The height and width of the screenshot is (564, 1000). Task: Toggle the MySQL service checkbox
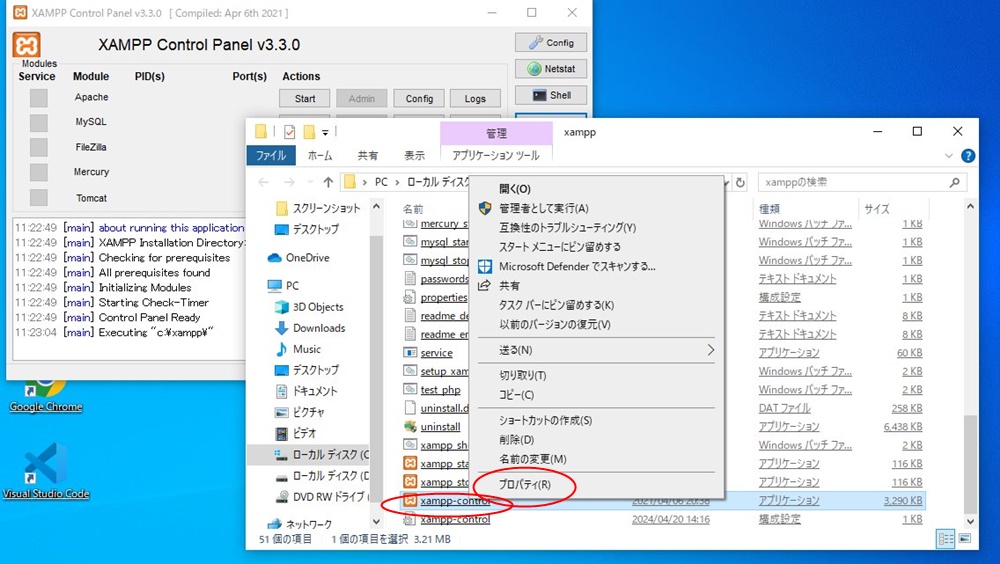[39, 122]
